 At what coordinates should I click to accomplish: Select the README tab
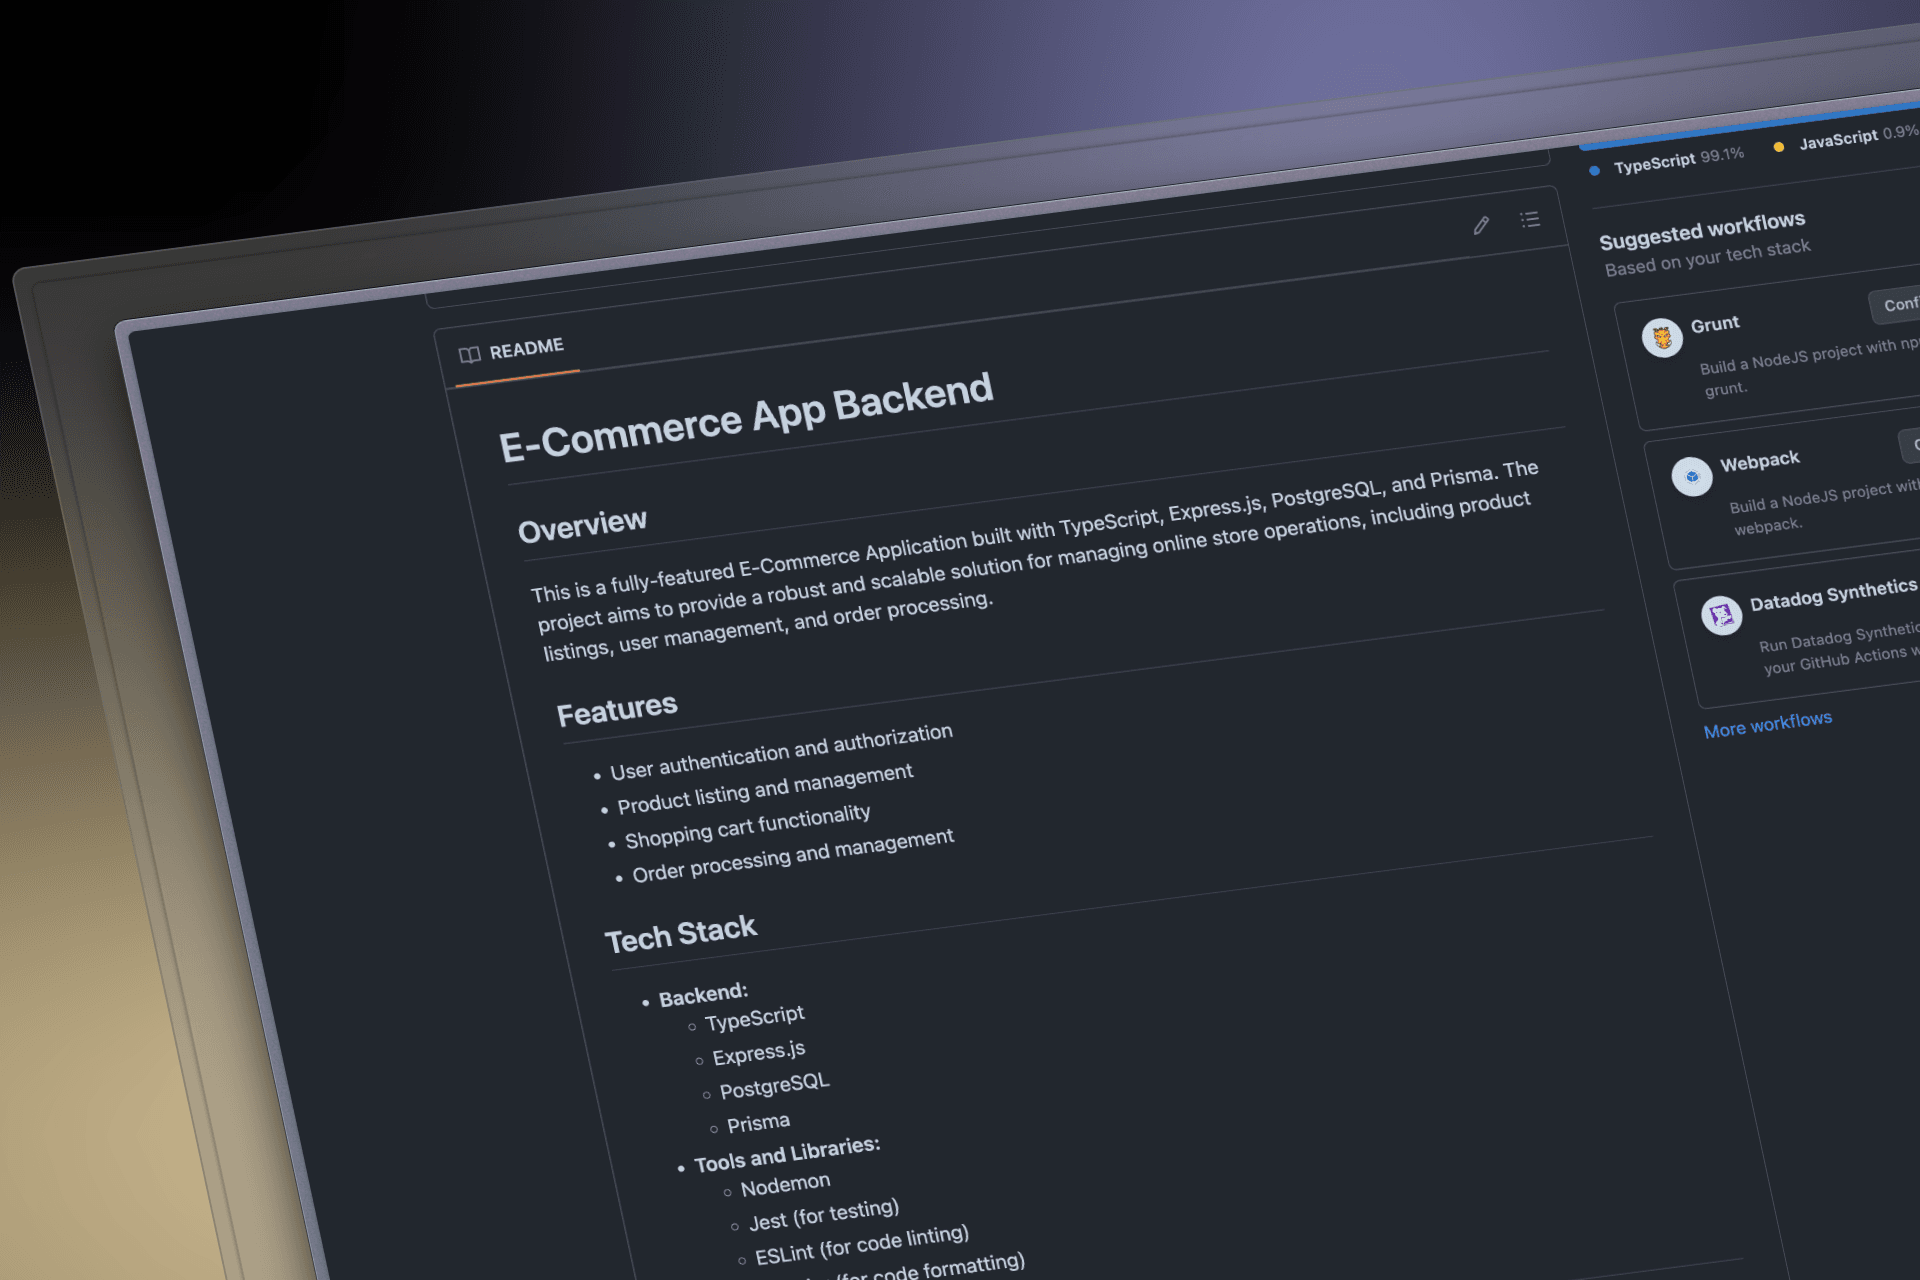[526, 348]
